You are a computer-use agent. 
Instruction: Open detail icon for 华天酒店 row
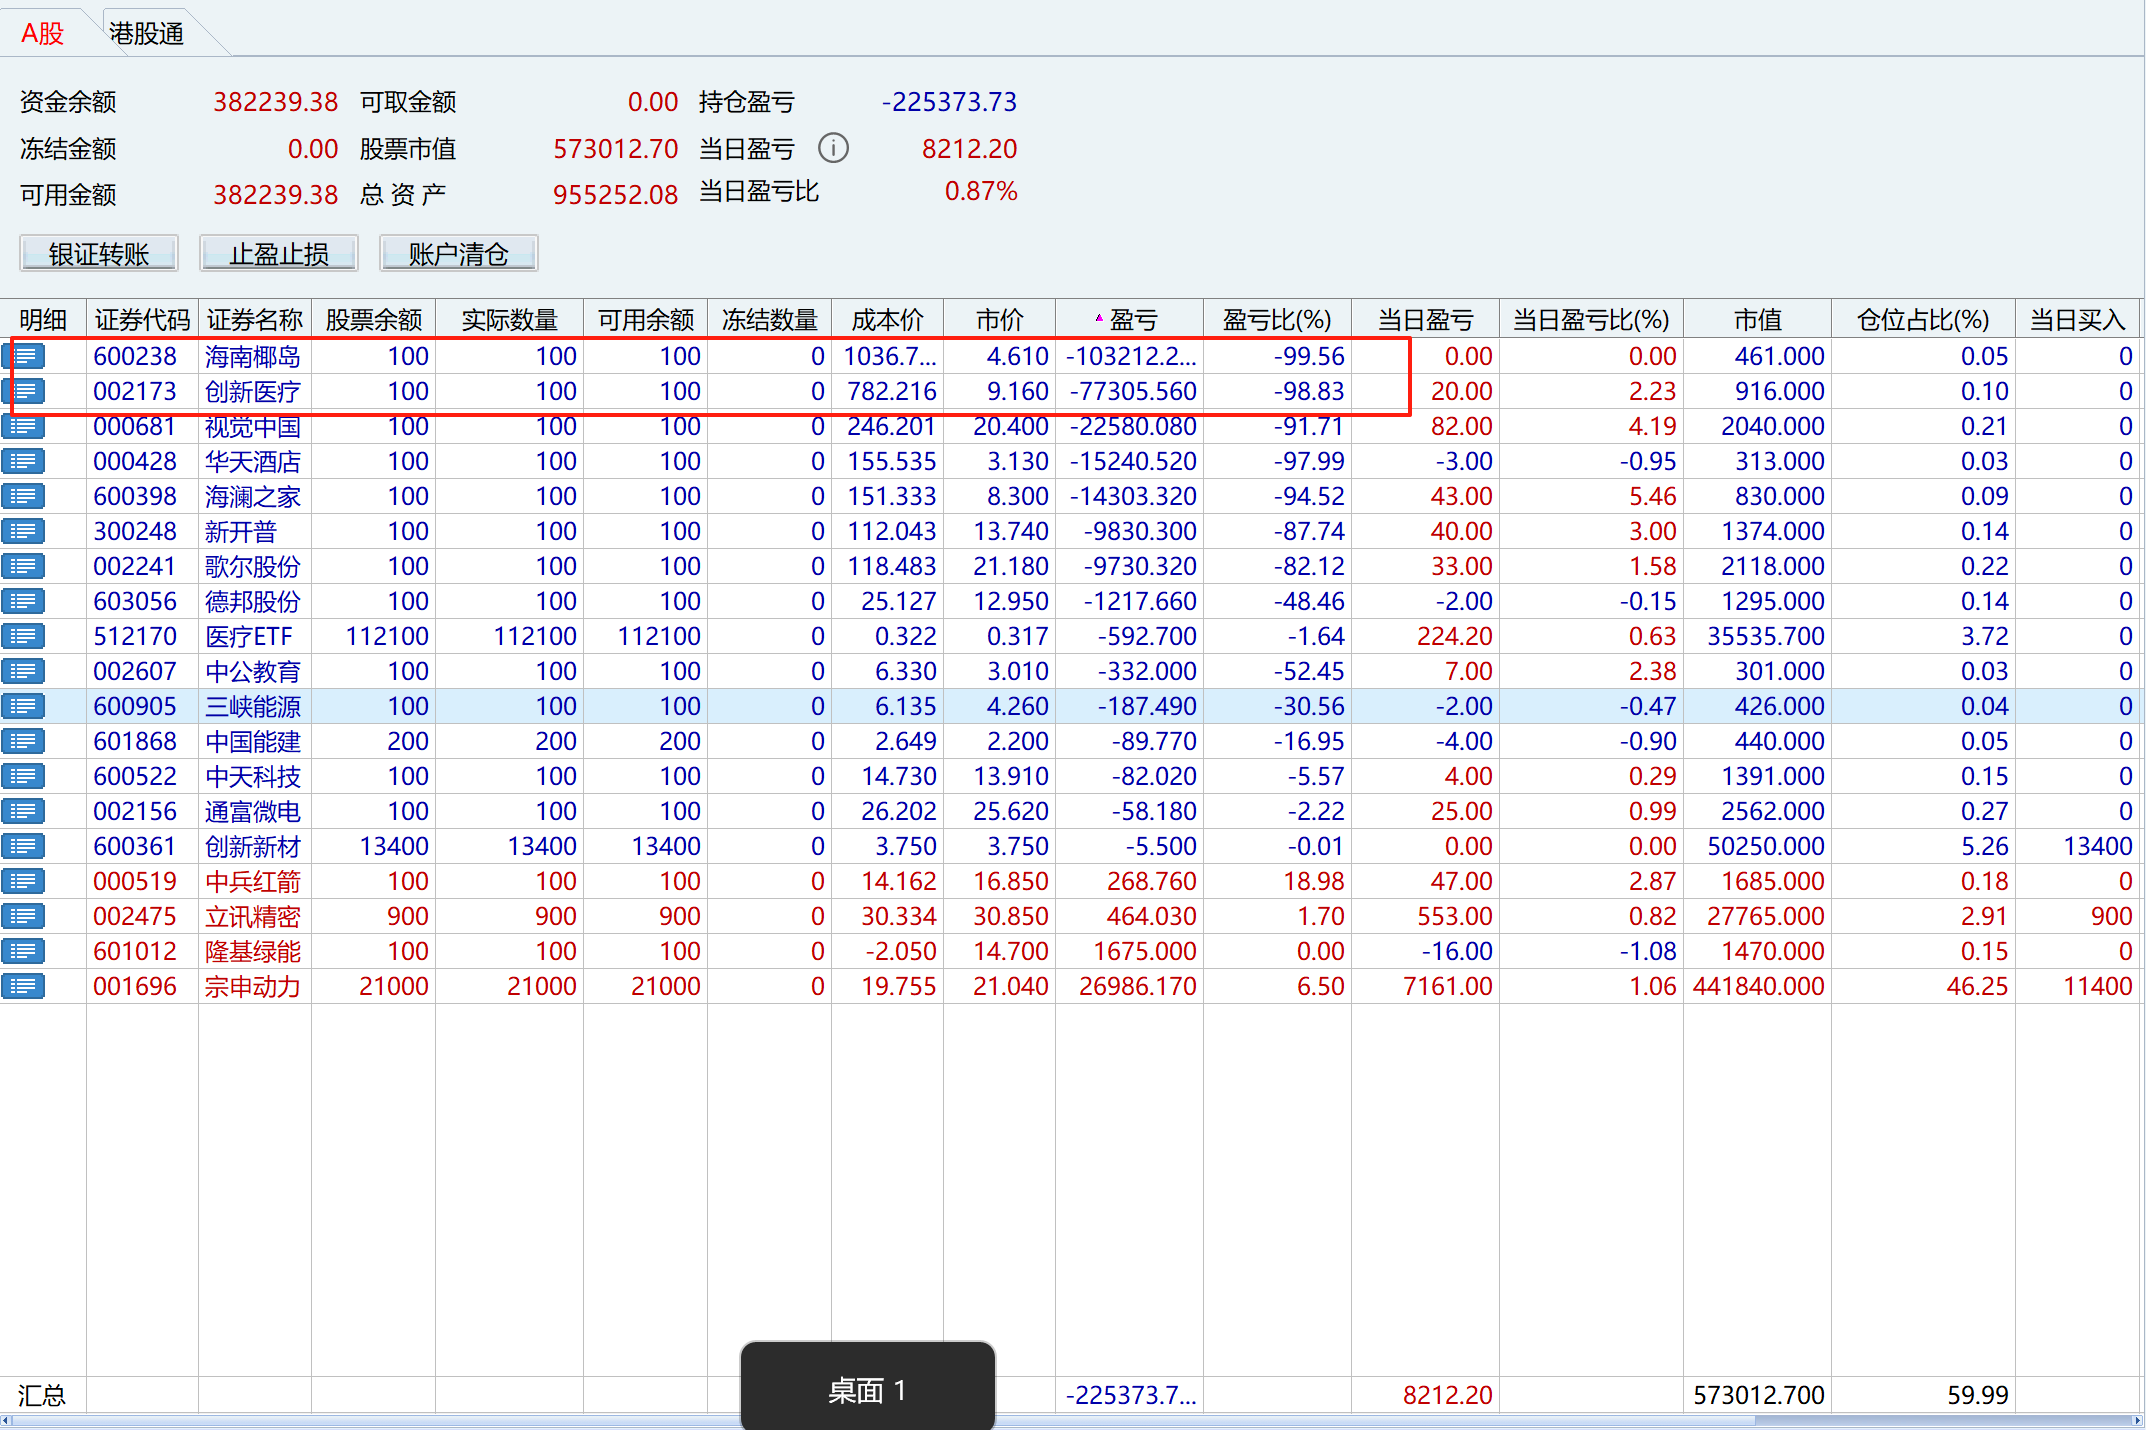click(x=23, y=462)
